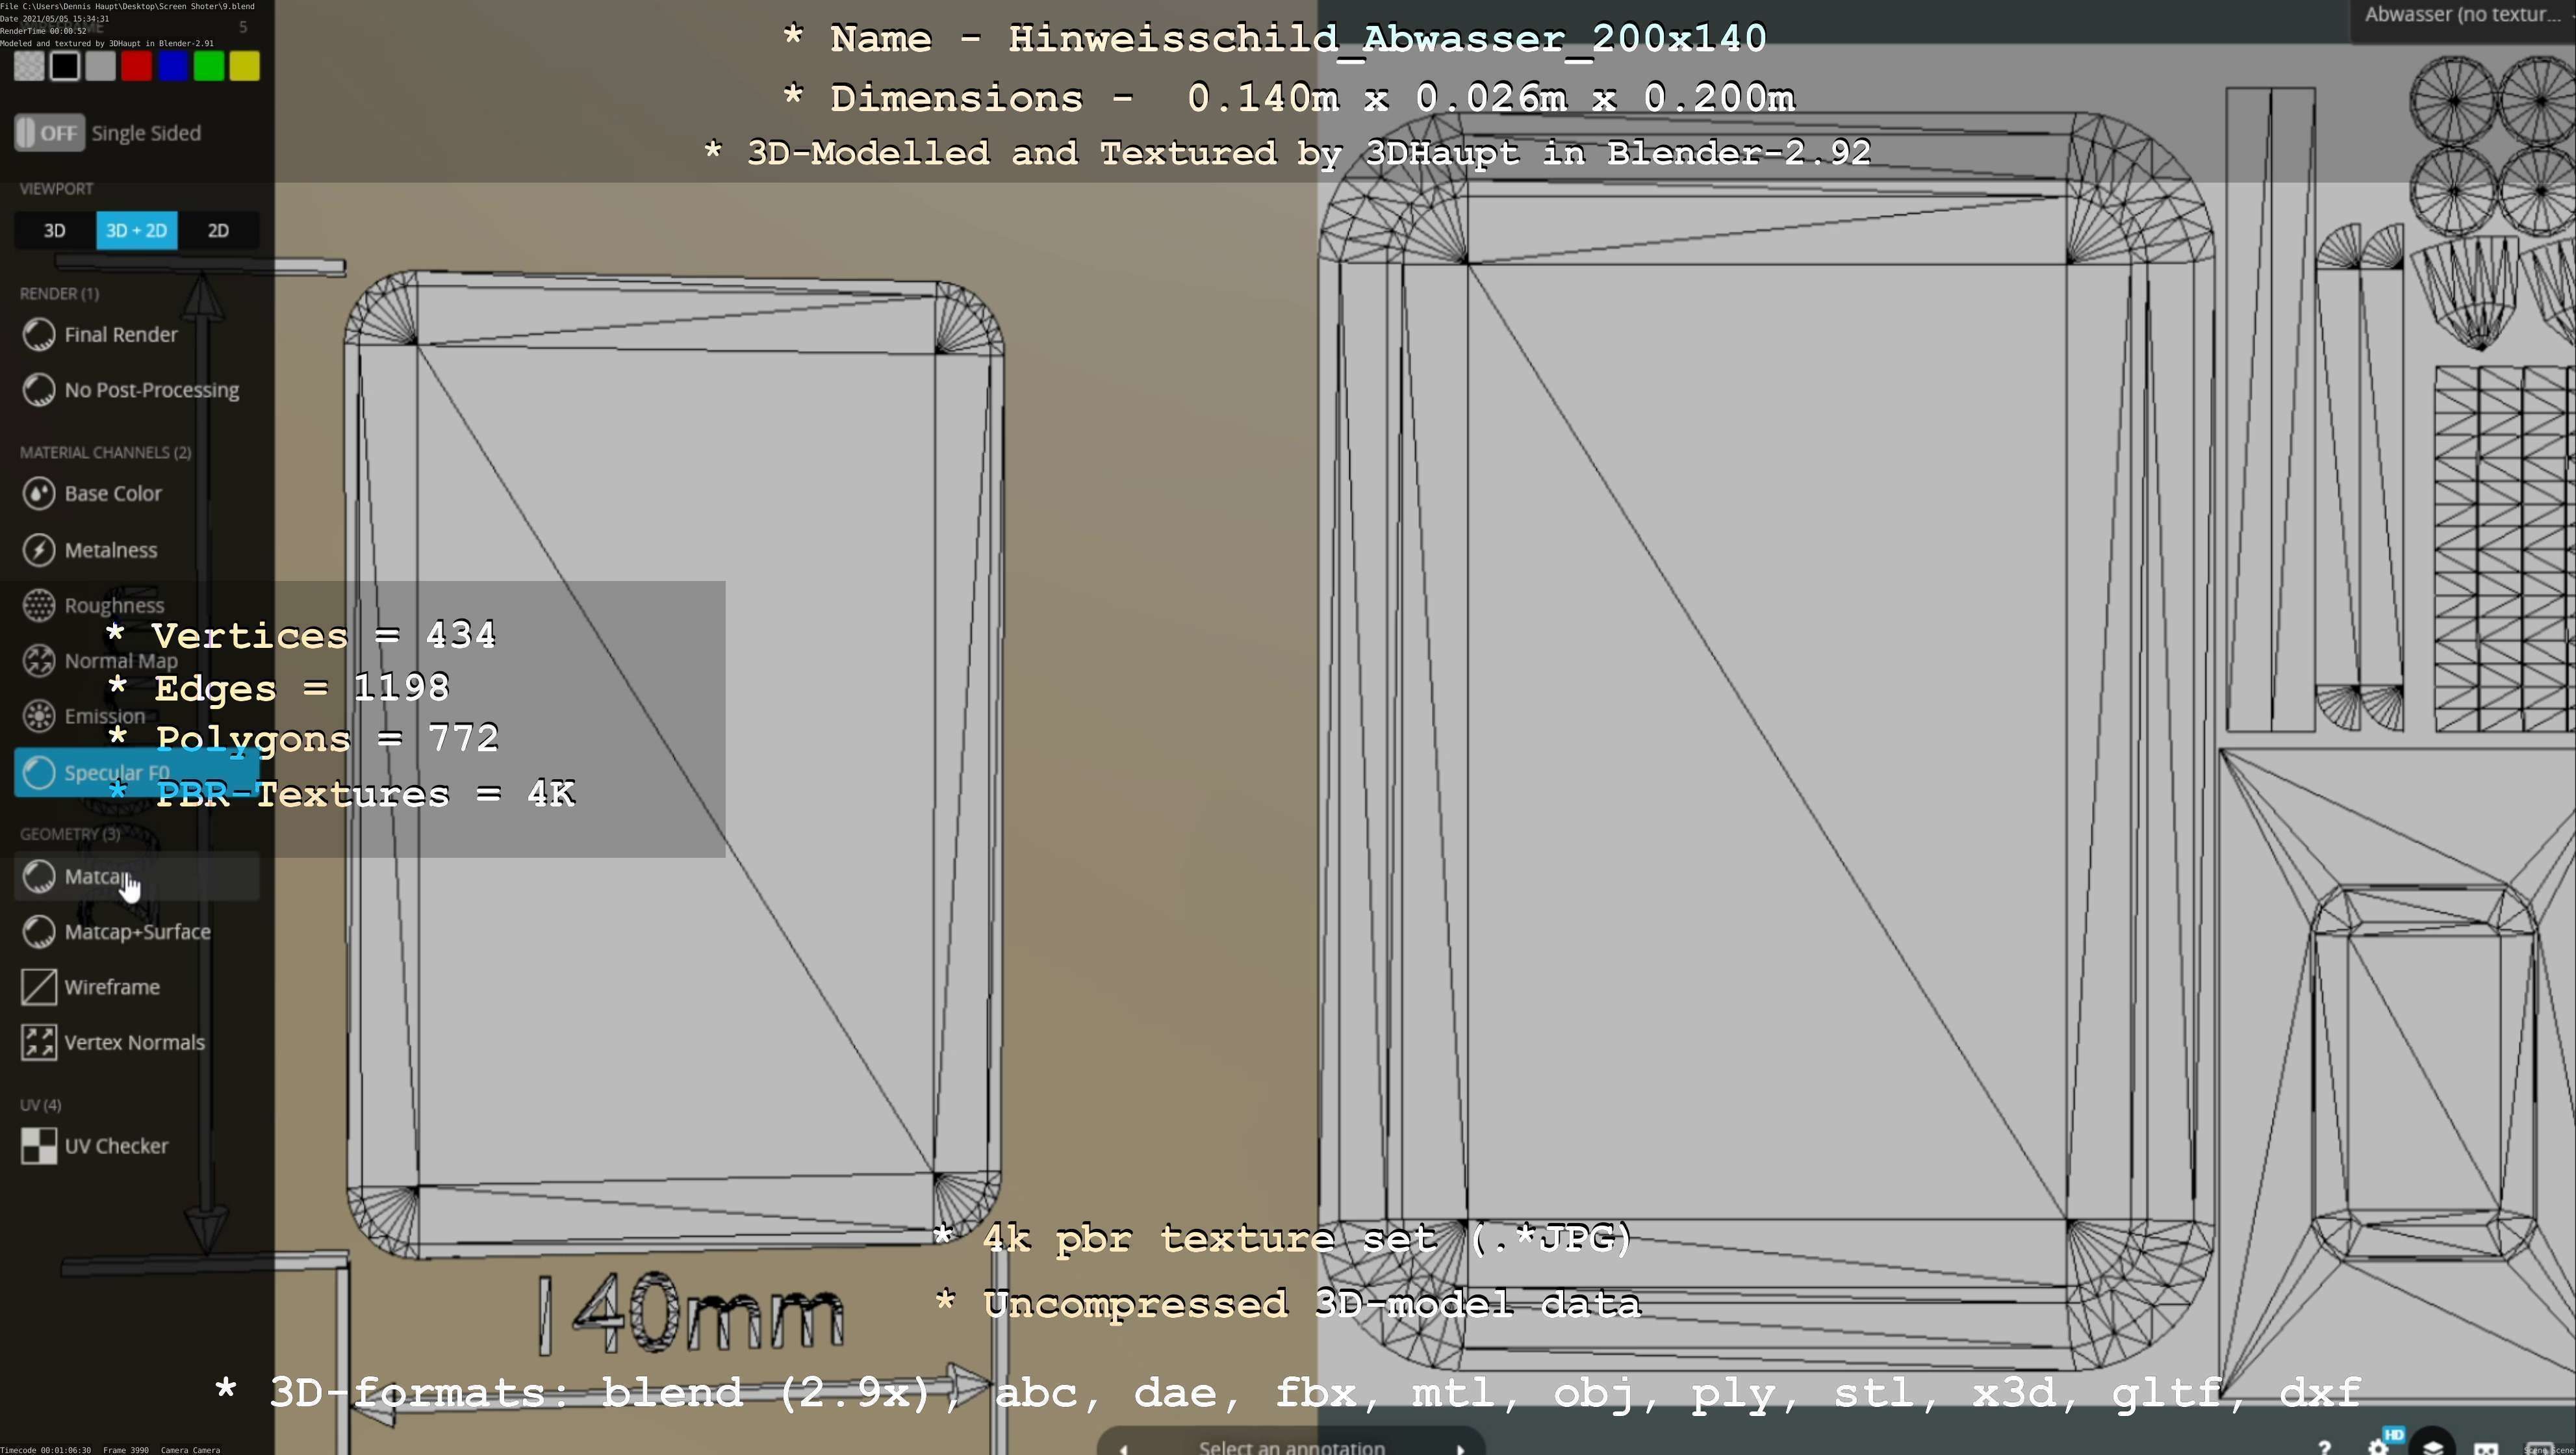Enable the UV Checker view
The width and height of the screenshot is (2576, 1455).
tap(137, 1146)
